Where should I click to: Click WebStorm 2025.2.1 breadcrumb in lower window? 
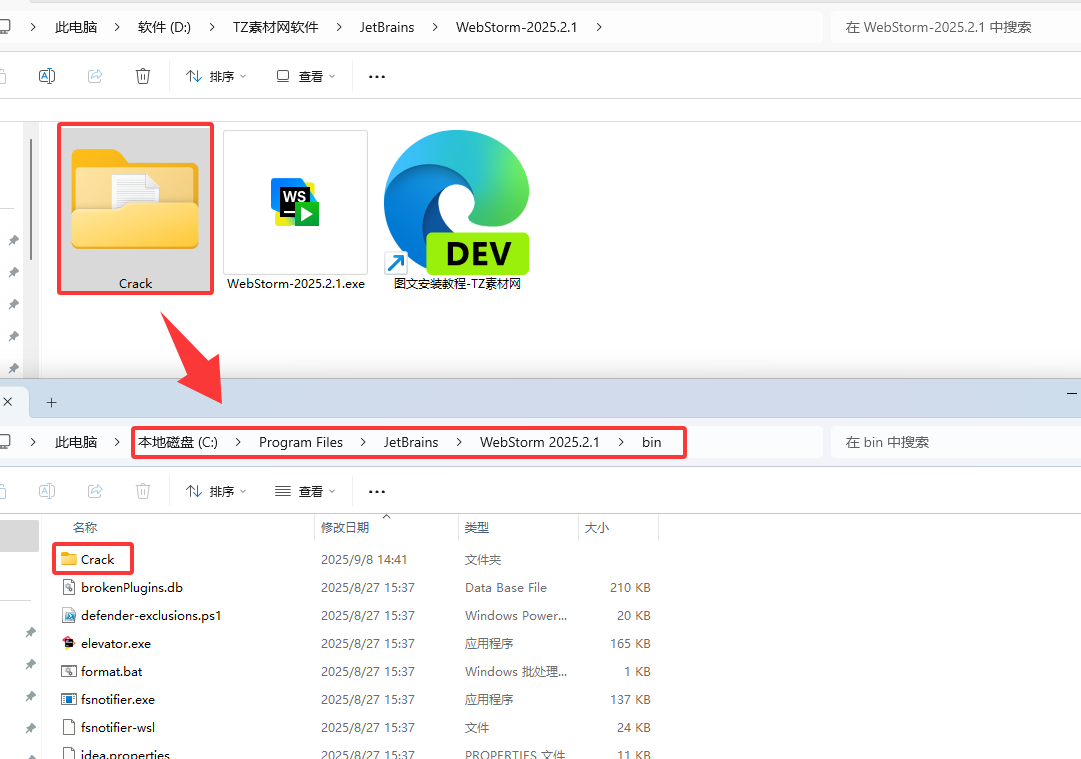pyautogui.click(x=540, y=443)
